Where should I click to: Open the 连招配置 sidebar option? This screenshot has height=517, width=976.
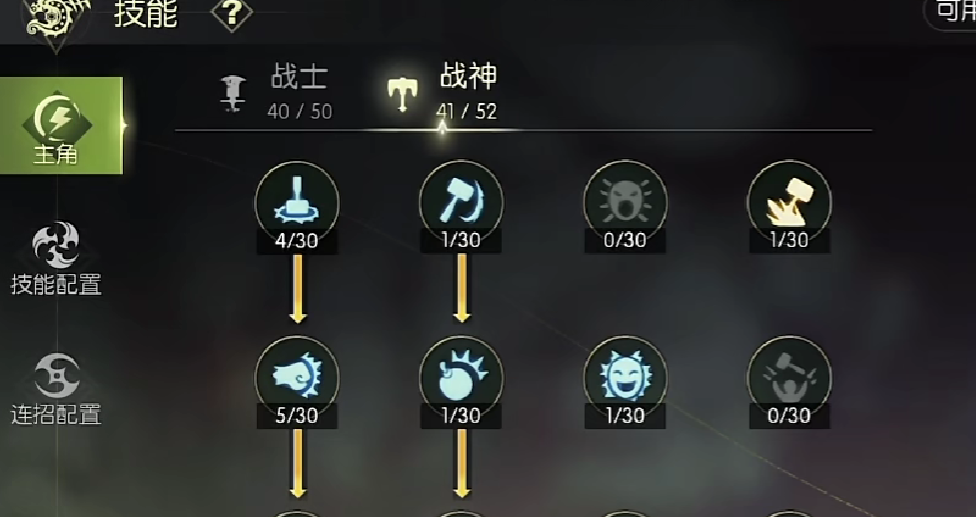point(56,389)
